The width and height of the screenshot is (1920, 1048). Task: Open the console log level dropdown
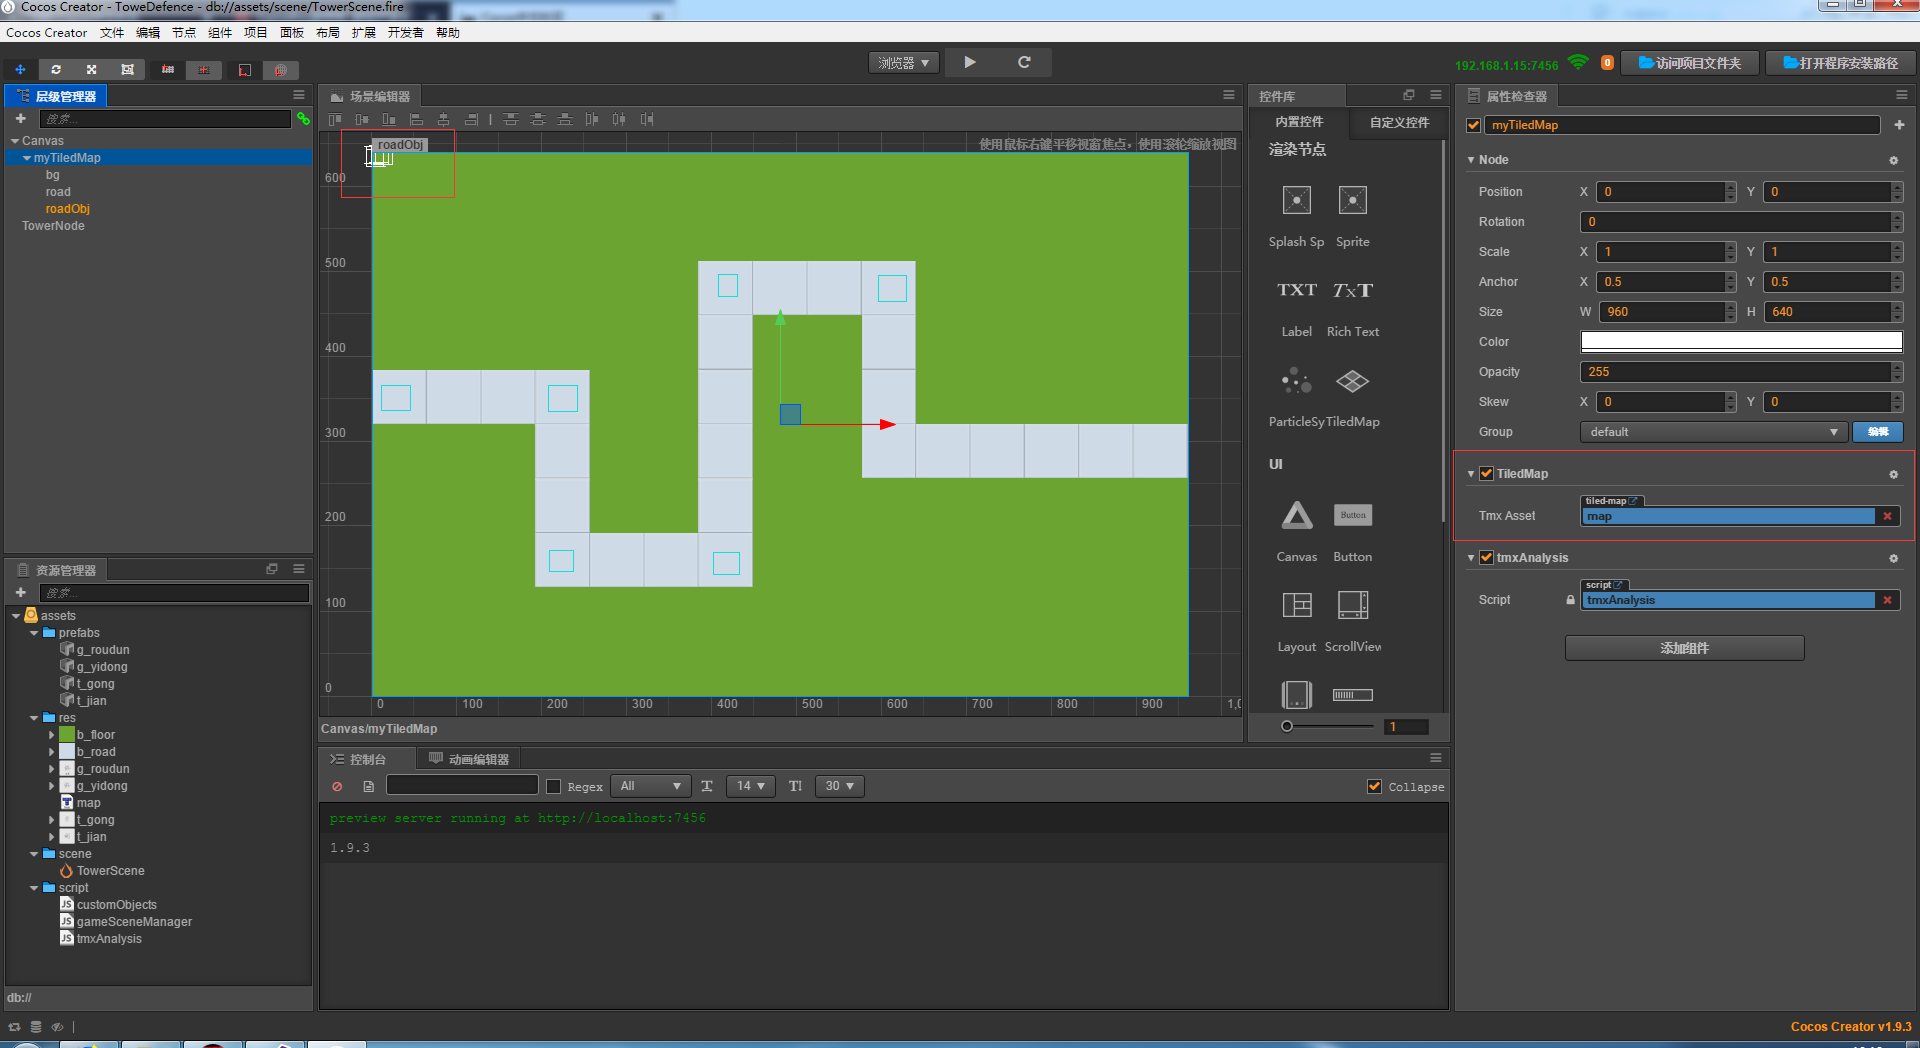[651, 786]
